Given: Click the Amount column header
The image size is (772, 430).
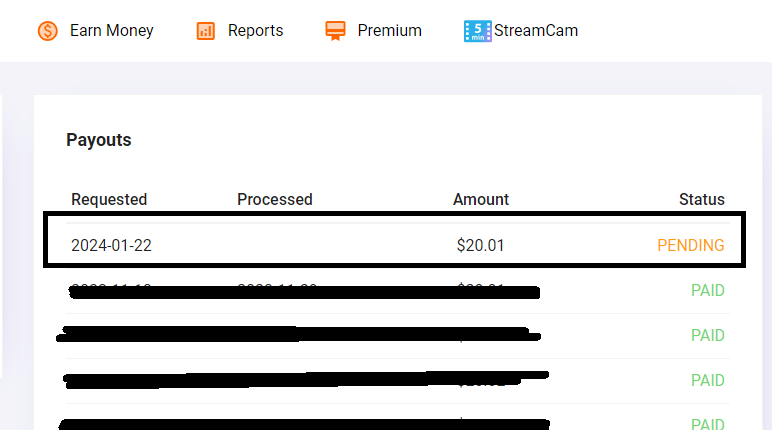Looking at the screenshot, I should pos(481,200).
